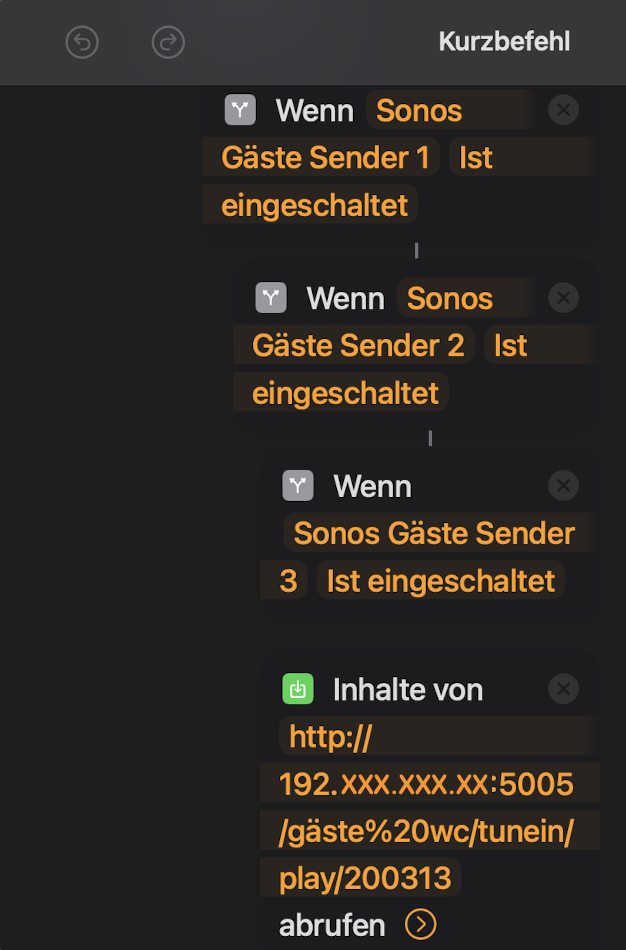626x950 pixels.
Task: Remove the Sonos Gäste Sender 1 condition
Action: pyautogui.click(x=564, y=109)
